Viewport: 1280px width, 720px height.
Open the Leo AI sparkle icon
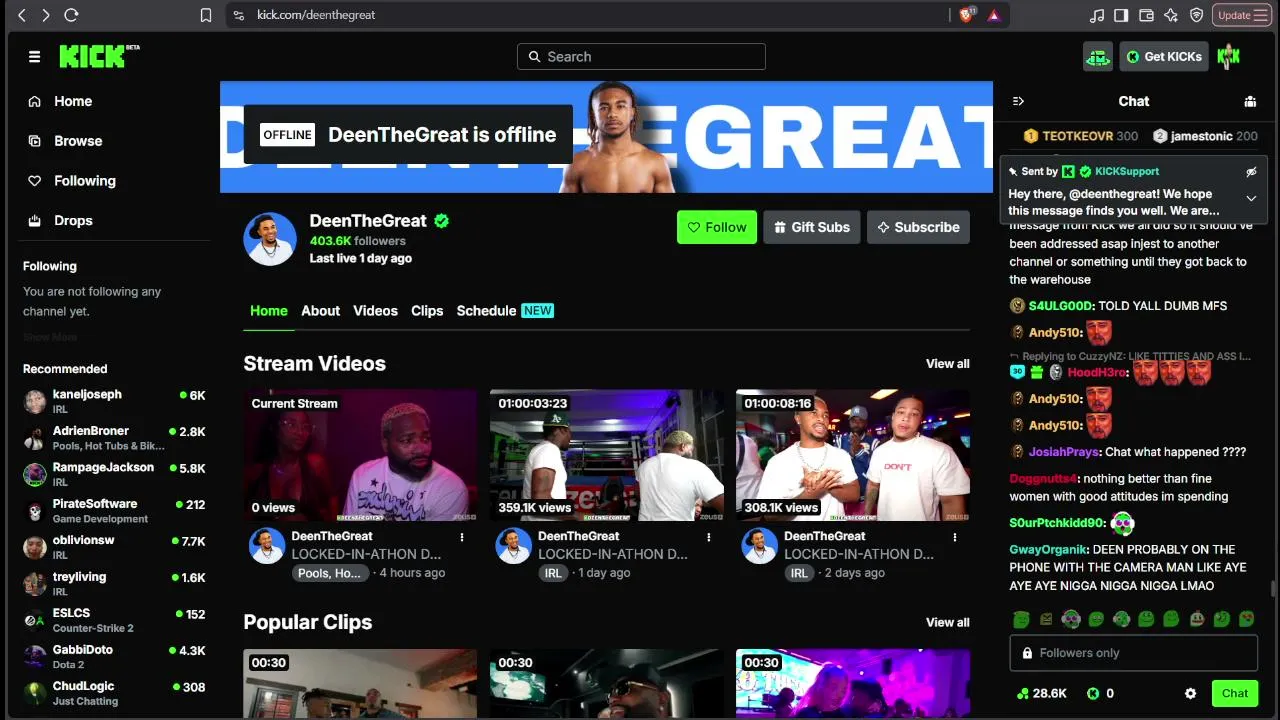pyautogui.click(x=1171, y=15)
